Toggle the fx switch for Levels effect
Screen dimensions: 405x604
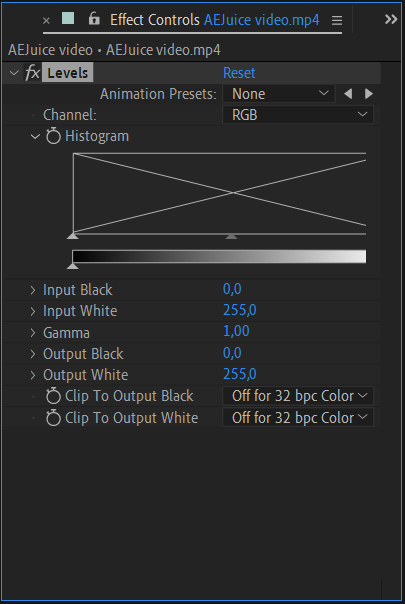pos(32,73)
